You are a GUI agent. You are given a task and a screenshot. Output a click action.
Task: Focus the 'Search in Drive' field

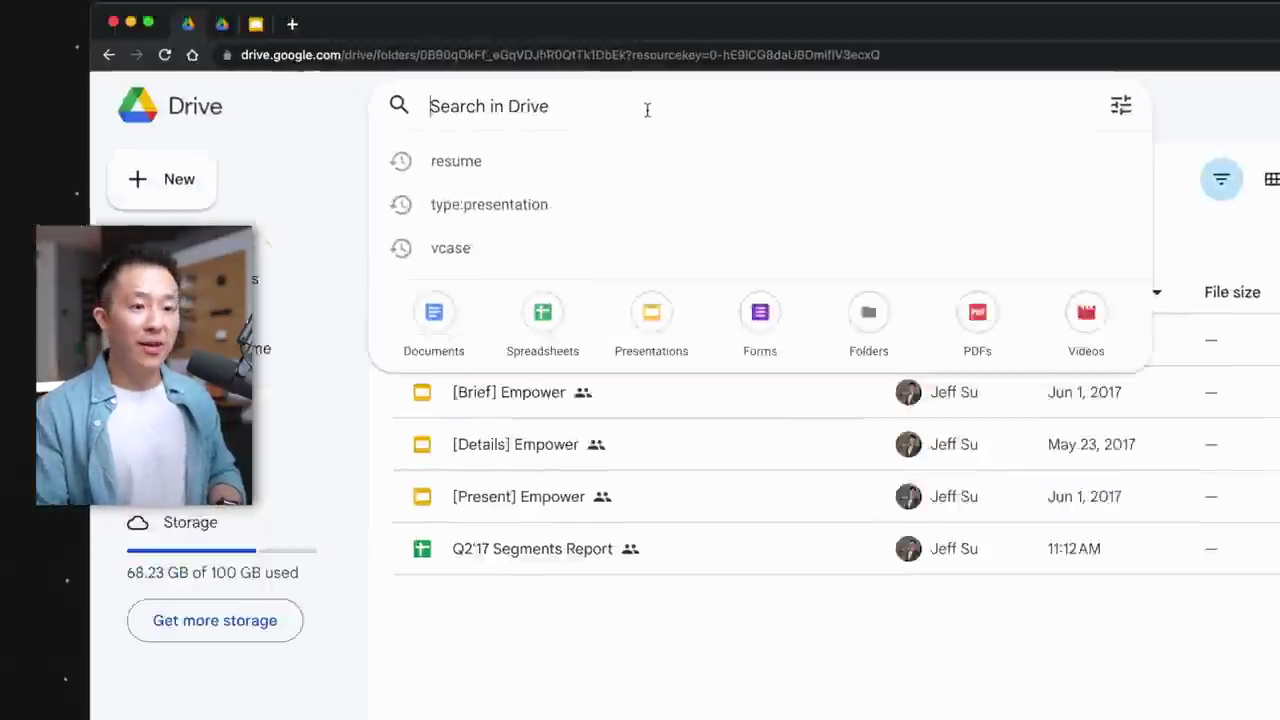click(760, 106)
